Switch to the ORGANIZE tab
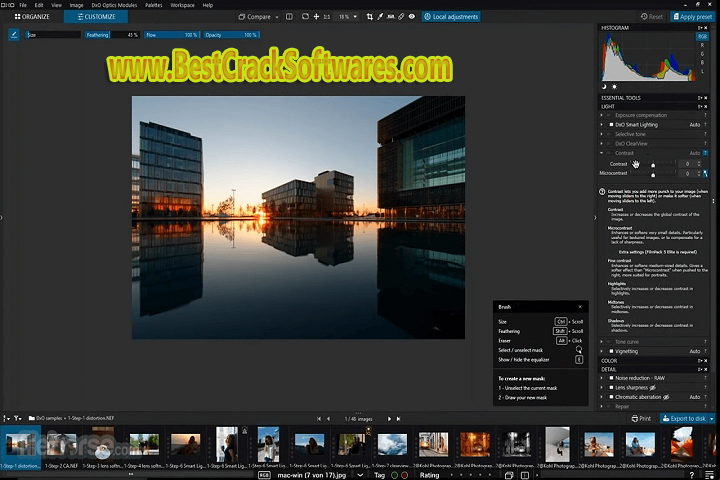The width and height of the screenshot is (720, 480). [32, 17]
